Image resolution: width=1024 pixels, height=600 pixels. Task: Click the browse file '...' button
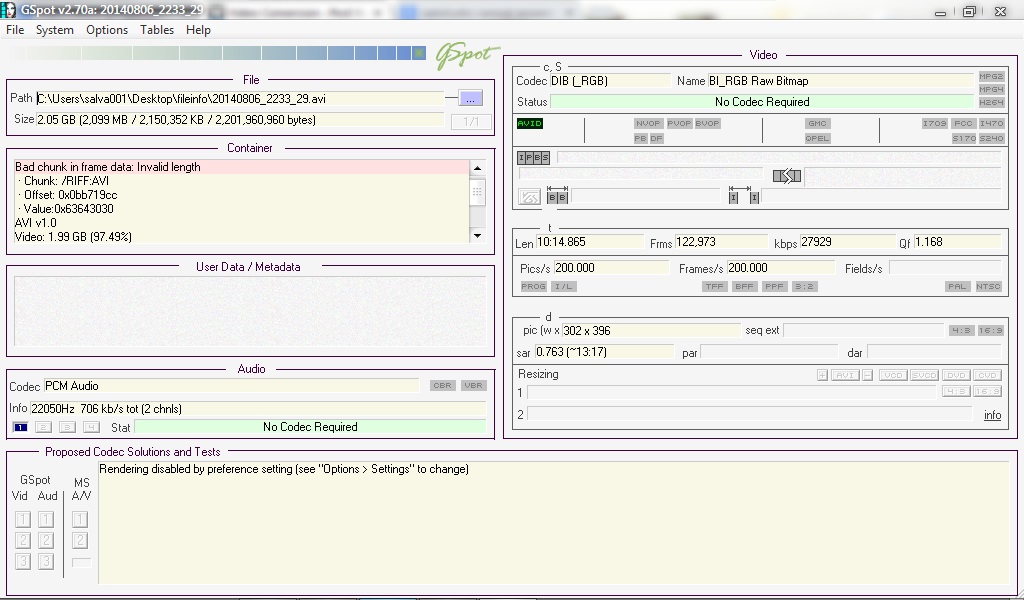[470, 98]
